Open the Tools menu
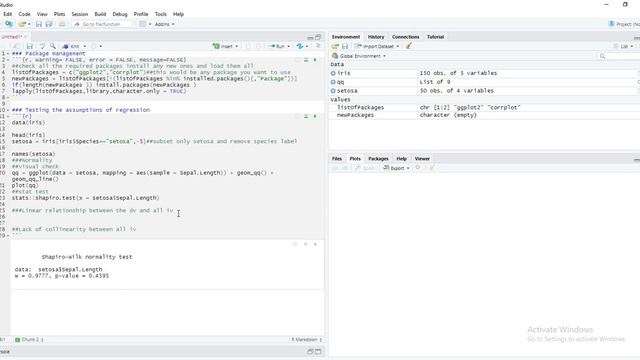The height and width of the screenshot is (360, 640). pyautogui.click(x=161, y=14)
